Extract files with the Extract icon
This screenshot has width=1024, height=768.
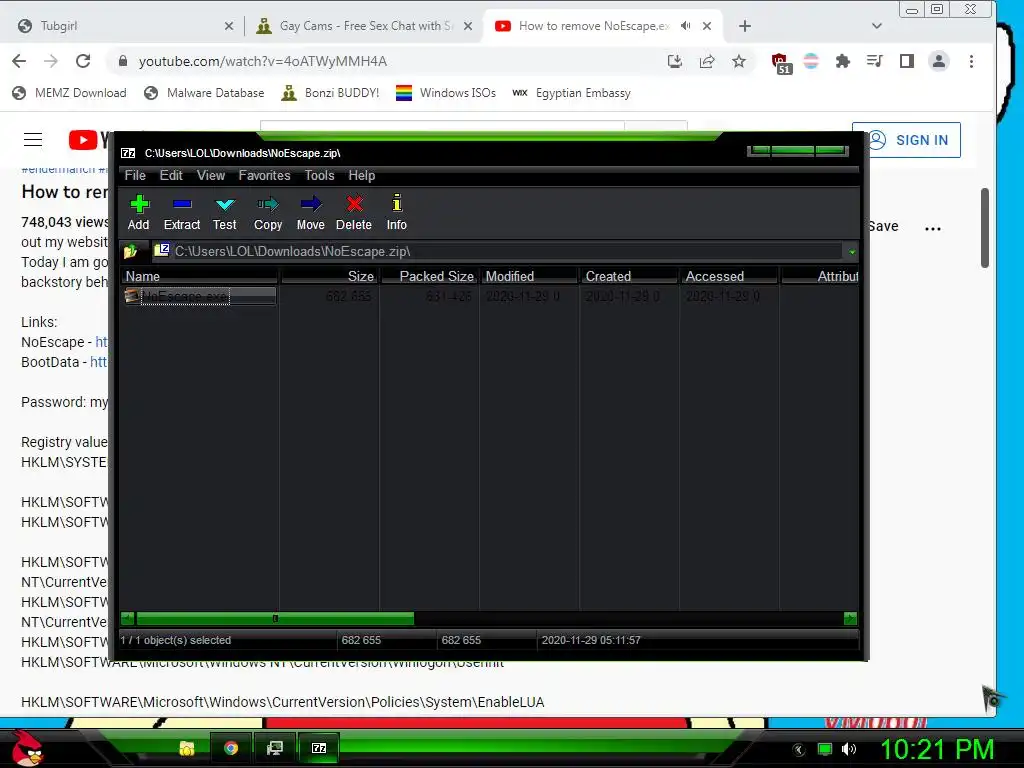[182, 213]
